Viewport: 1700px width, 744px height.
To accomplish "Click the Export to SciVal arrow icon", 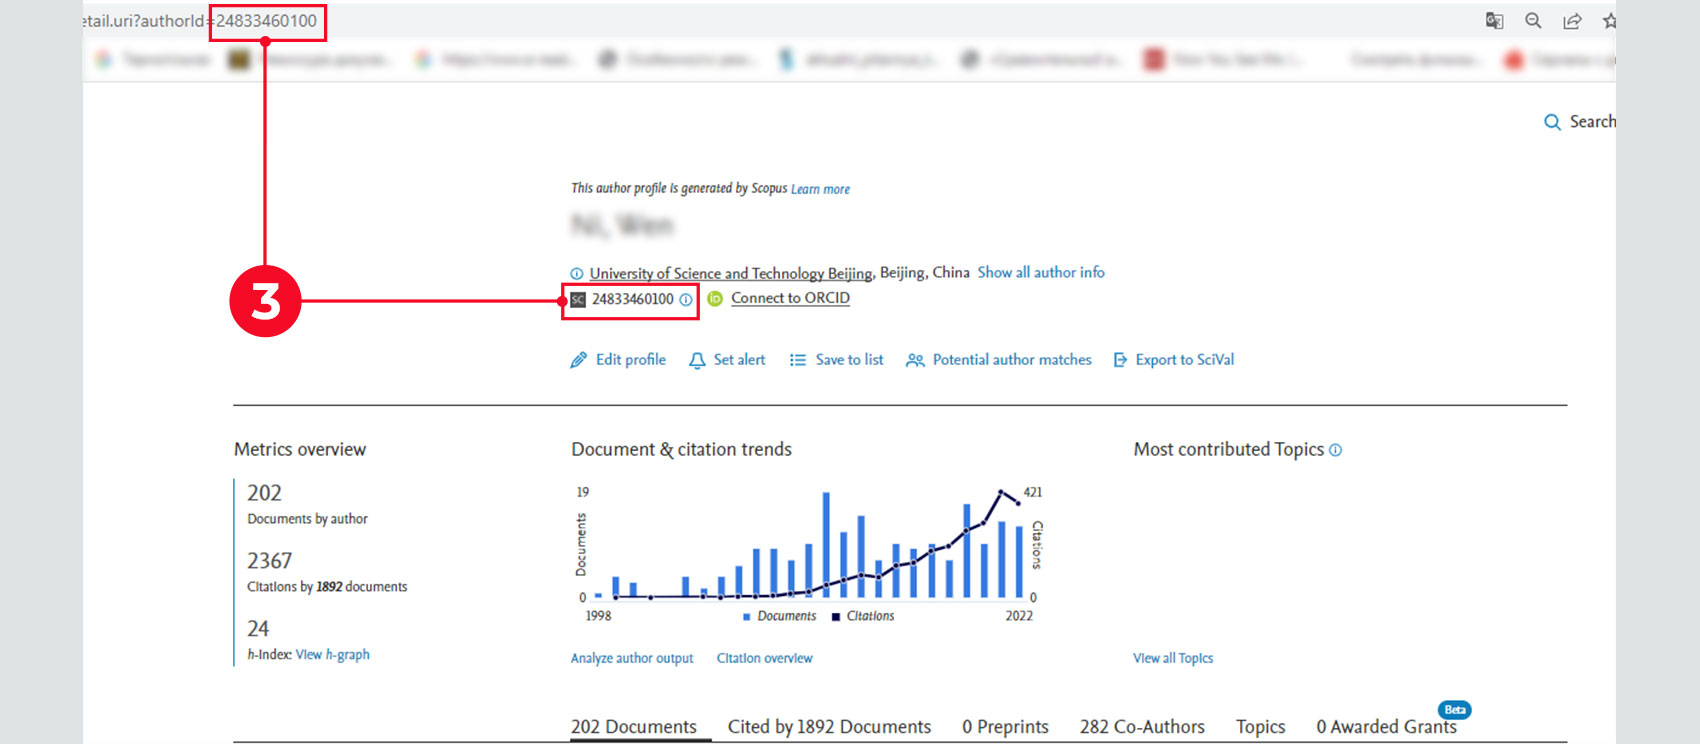I will 1120,360.
